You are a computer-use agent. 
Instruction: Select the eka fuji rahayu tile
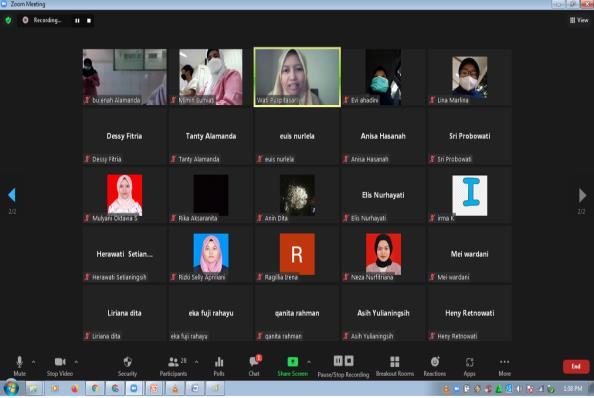tap(211, 313)
